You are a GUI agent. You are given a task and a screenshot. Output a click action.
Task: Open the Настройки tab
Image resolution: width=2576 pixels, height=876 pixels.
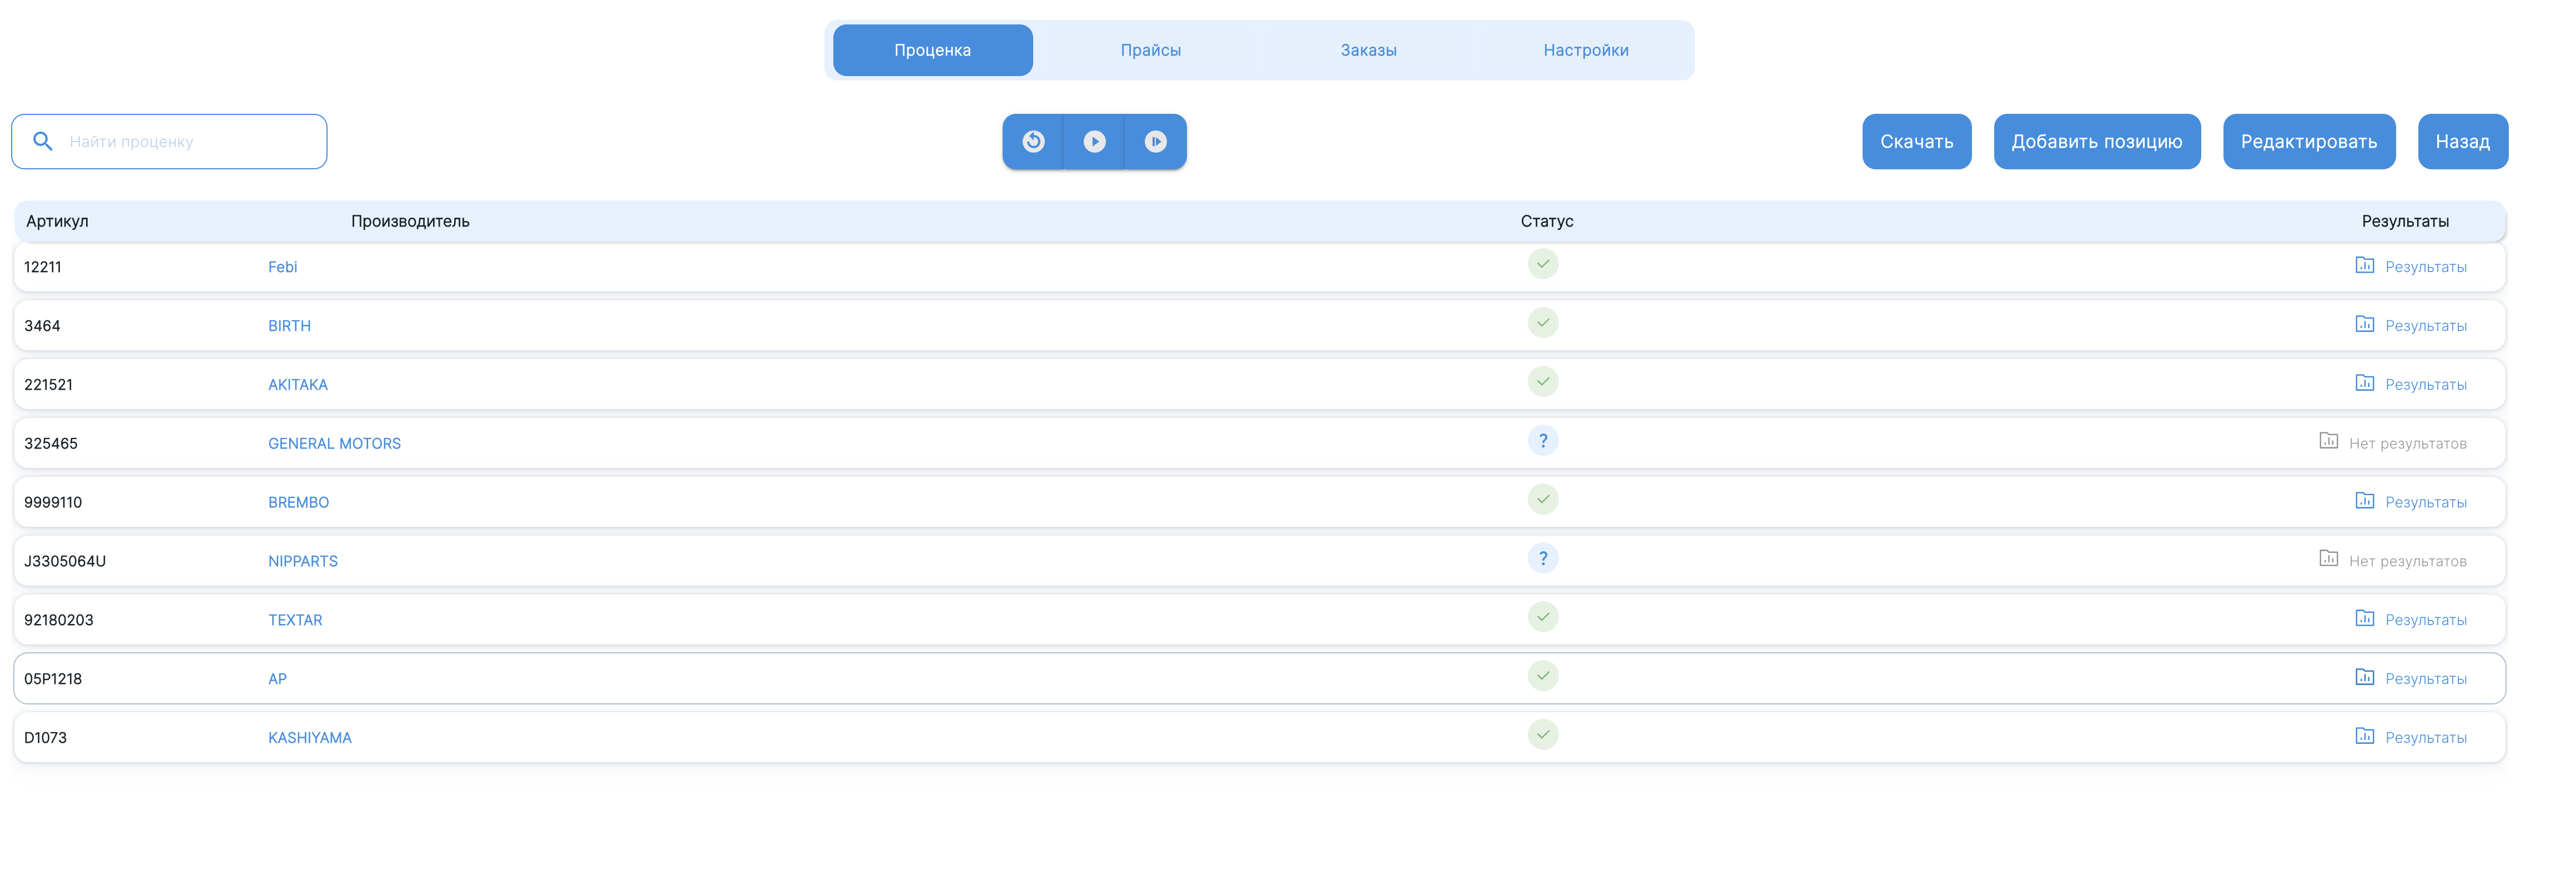click(x=1585, y=50)
